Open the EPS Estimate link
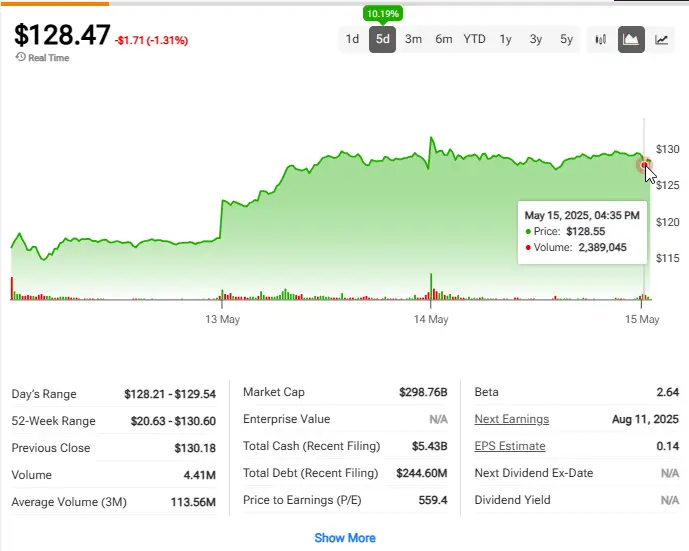689x551 pixels. pyautogui.click(x=510, y=446)
